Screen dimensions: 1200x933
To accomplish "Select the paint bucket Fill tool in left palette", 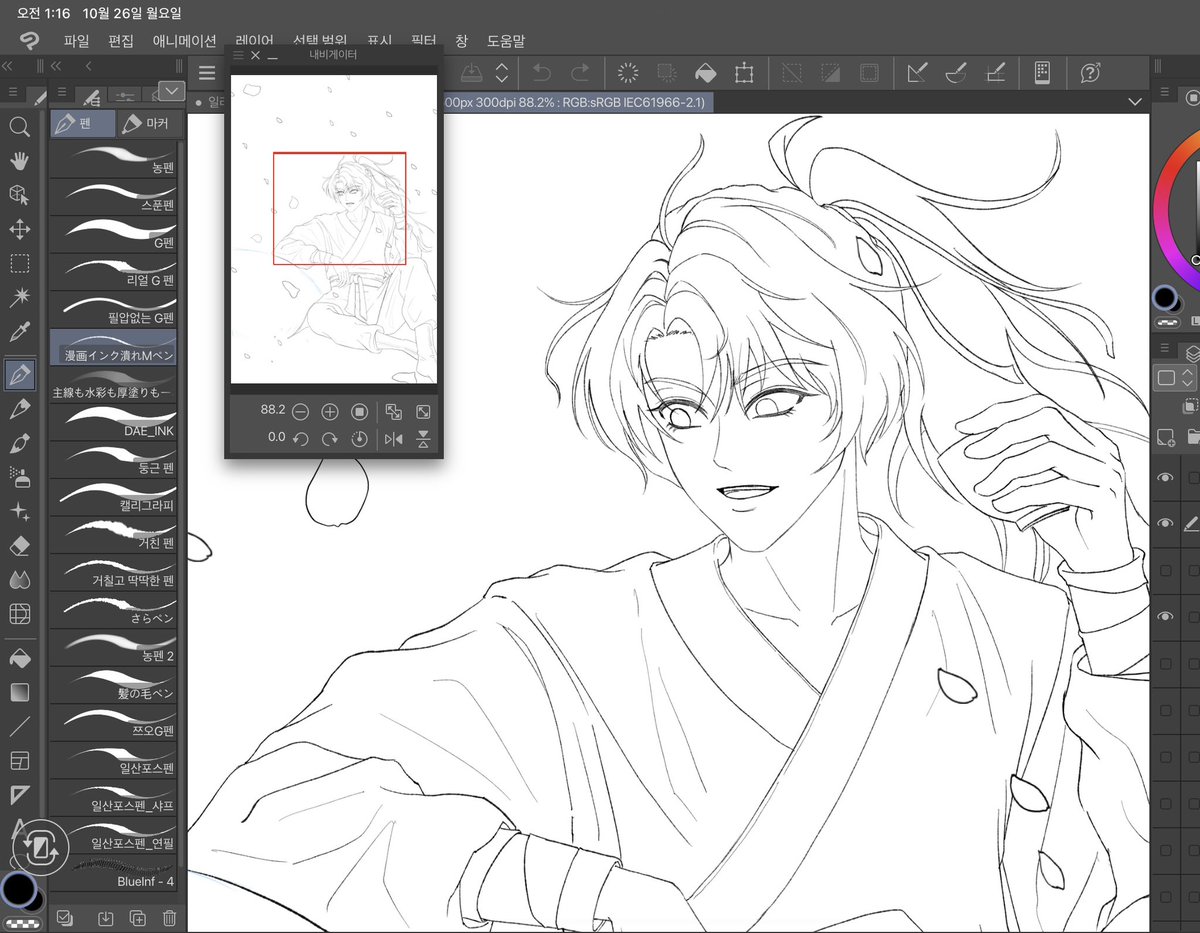I will coord(19,657).
